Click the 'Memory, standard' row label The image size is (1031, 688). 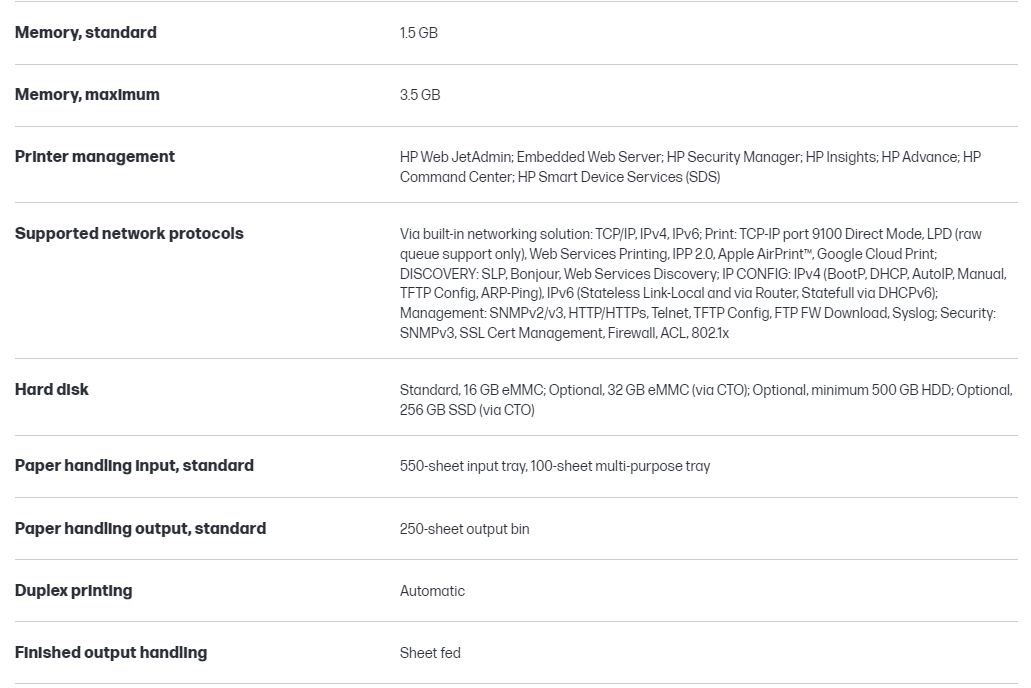coord(86,33)
